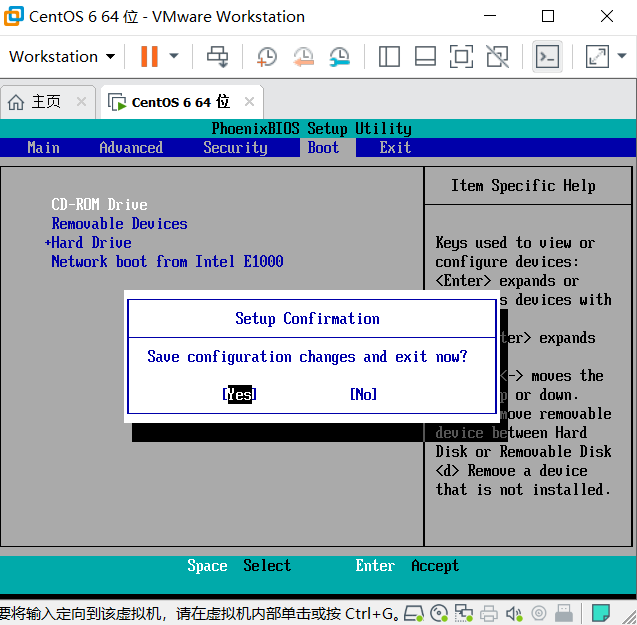Close the 主页 tab

81,101
